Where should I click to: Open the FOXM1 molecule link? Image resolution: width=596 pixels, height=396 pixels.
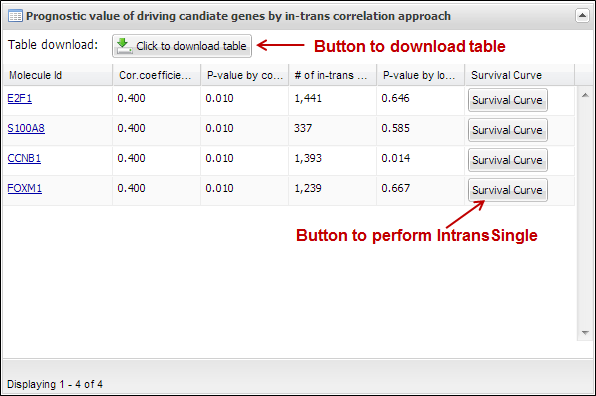click(x=25, y=188)
